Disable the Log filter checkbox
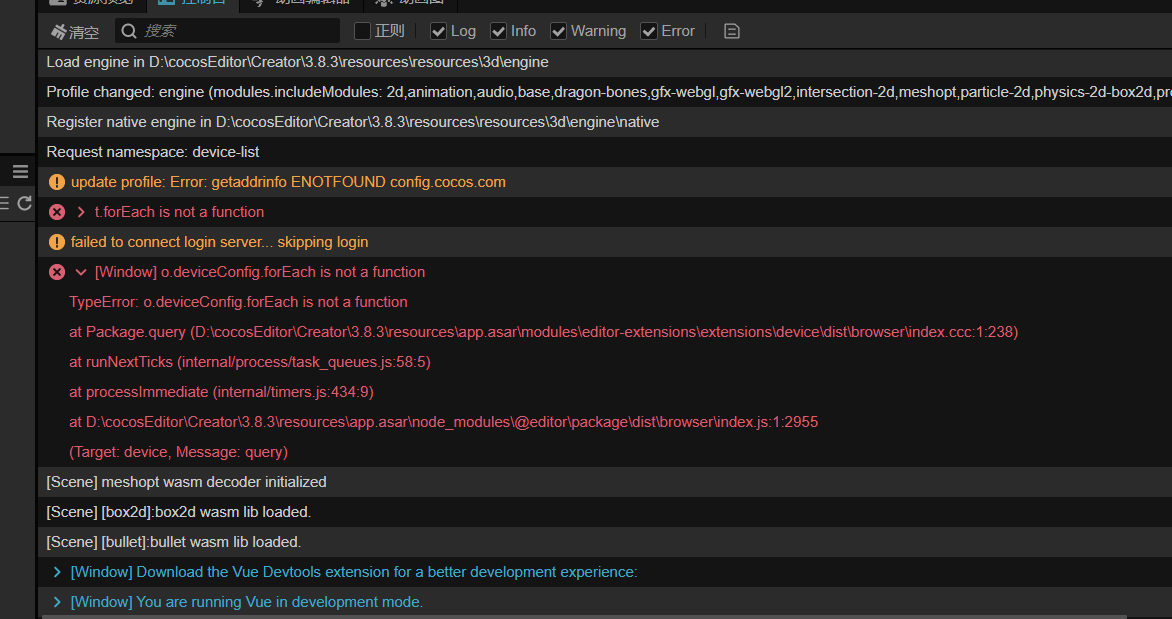The width and height of the screenshot is (1172, 619). (x=437, y=31)
